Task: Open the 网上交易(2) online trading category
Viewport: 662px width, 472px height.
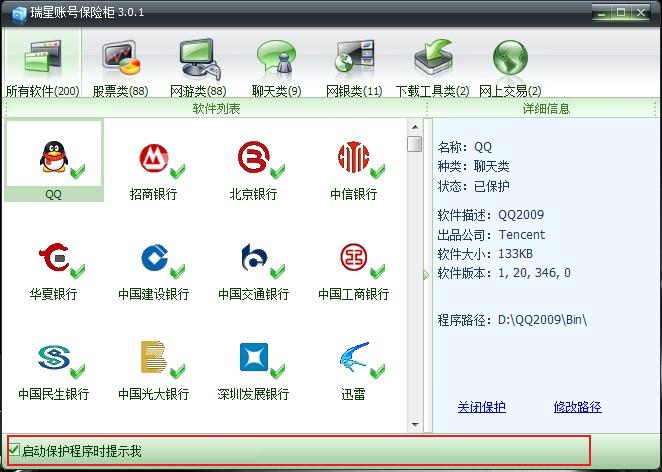Action: [510, 69]
